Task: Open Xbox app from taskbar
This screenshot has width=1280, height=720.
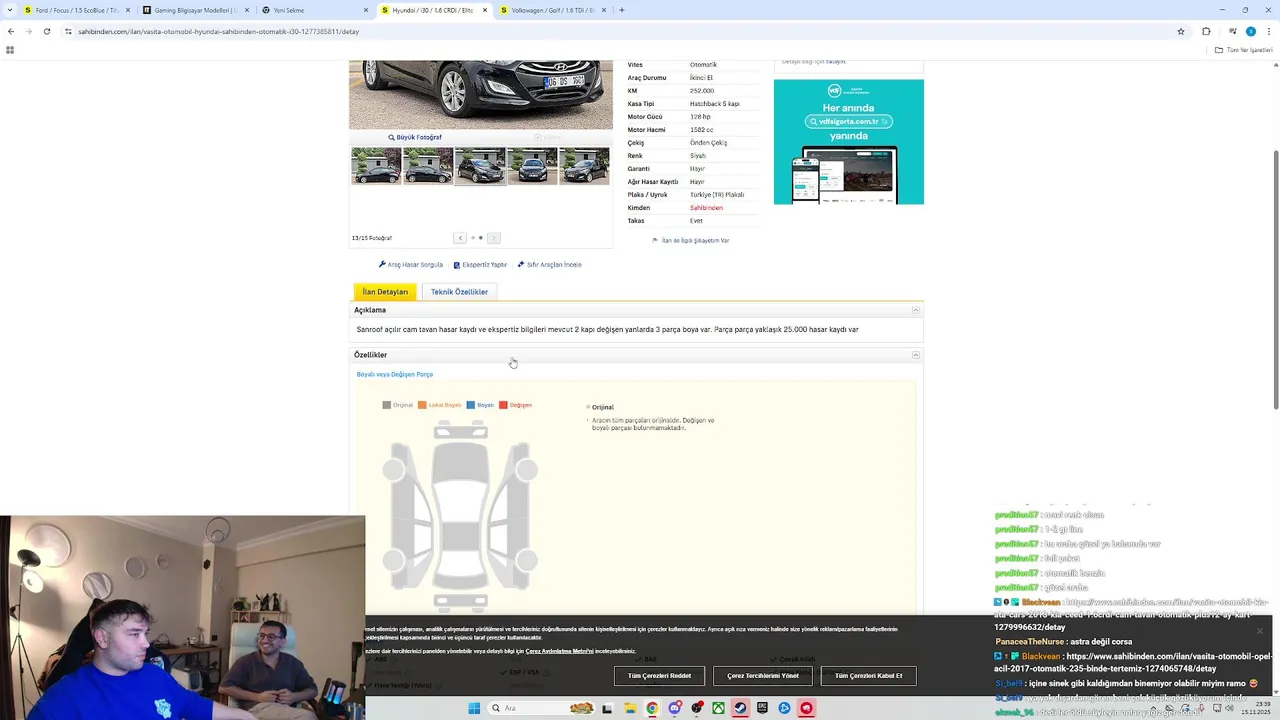Action: (x=718, y=708)
